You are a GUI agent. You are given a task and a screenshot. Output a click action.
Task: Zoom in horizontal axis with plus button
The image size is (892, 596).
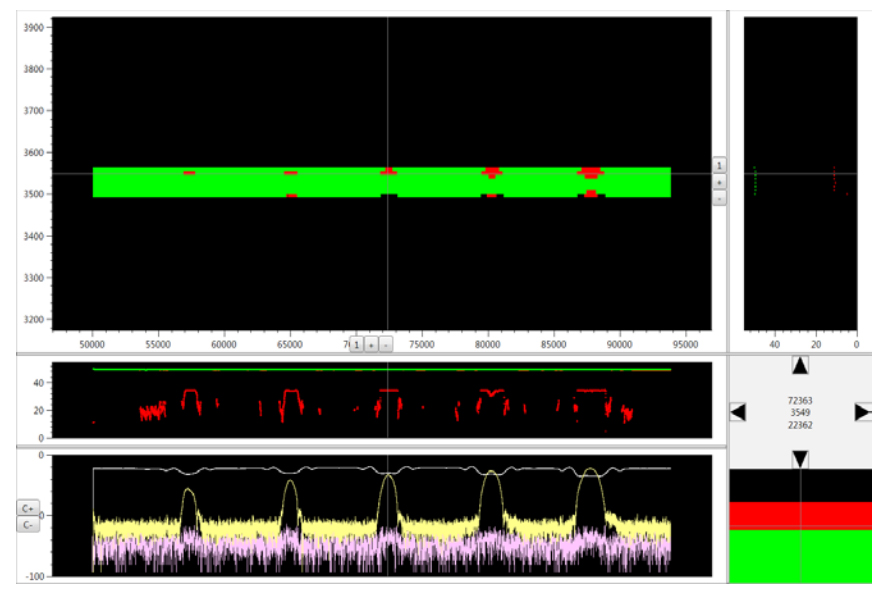click(371, 344)
